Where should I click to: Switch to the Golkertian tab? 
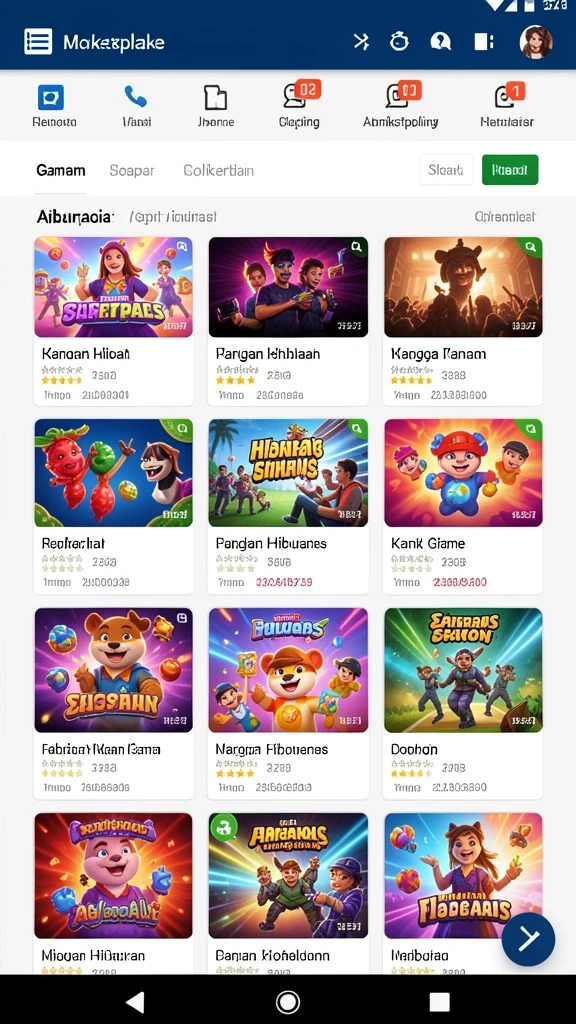point(219,170)
